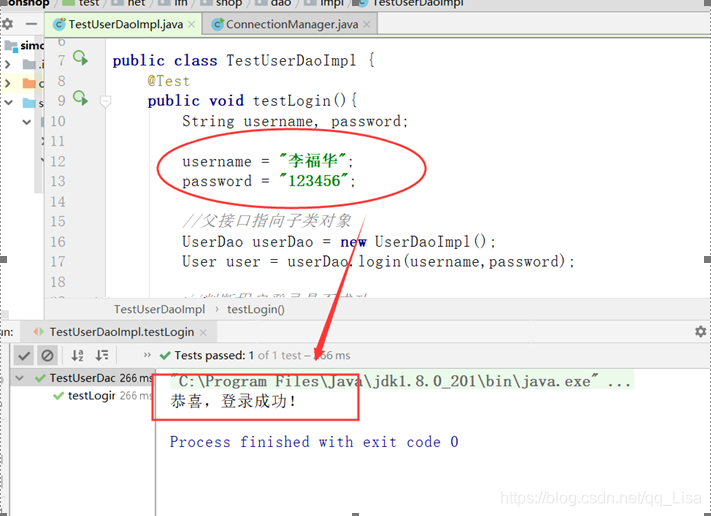Click line number 14 in the gutter
This screenshot has width=711, height=516.
coord(58,201)
